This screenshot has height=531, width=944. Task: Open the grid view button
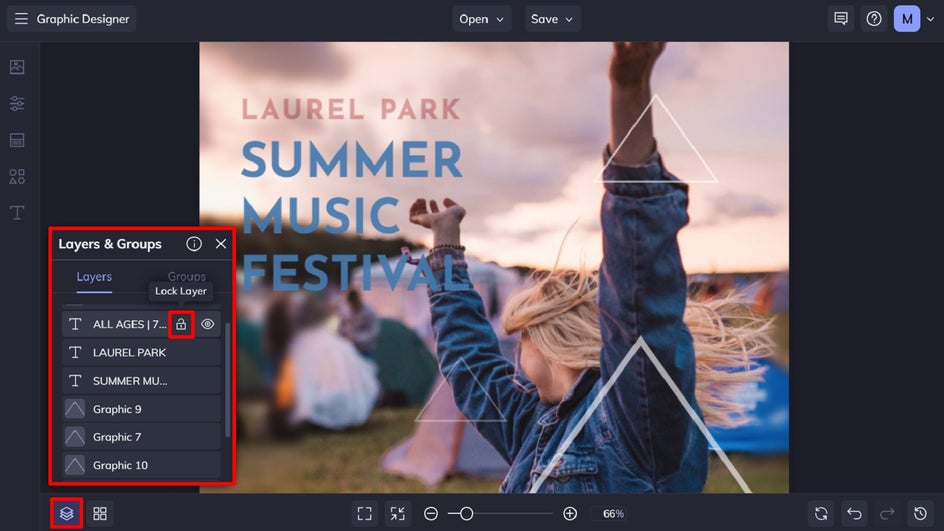(100, 514)
